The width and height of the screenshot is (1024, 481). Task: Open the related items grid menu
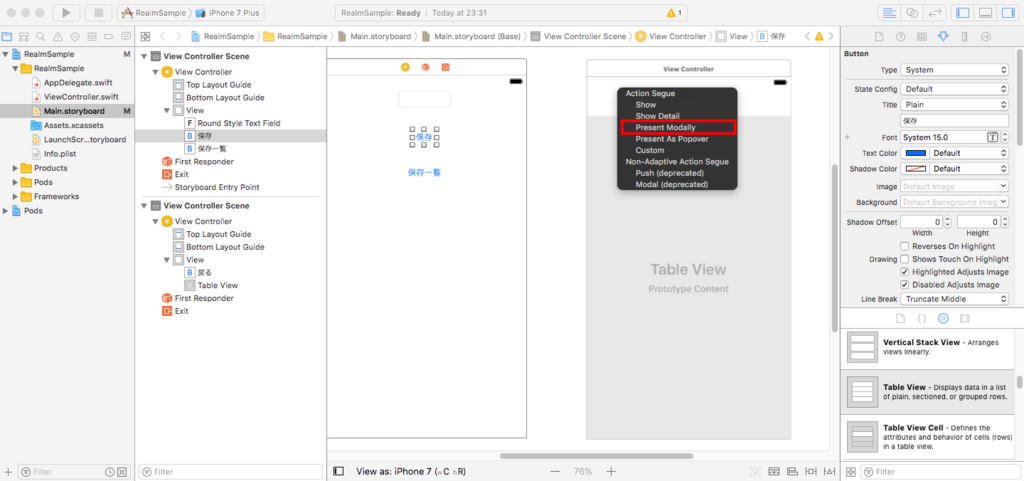tap(145, 37)
